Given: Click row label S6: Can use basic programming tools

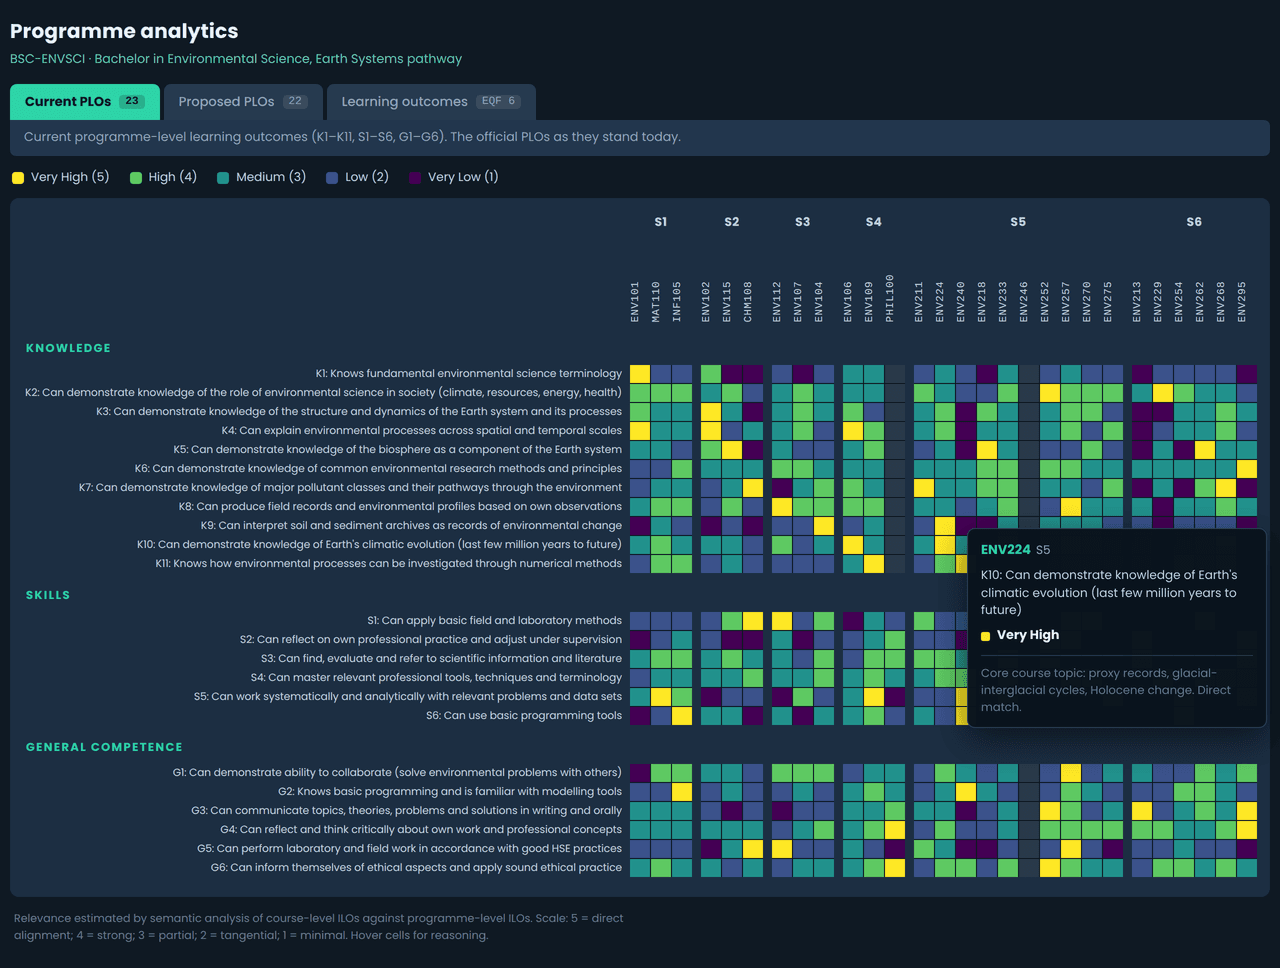Looking at the screenshot, I should tap(524, 716).
